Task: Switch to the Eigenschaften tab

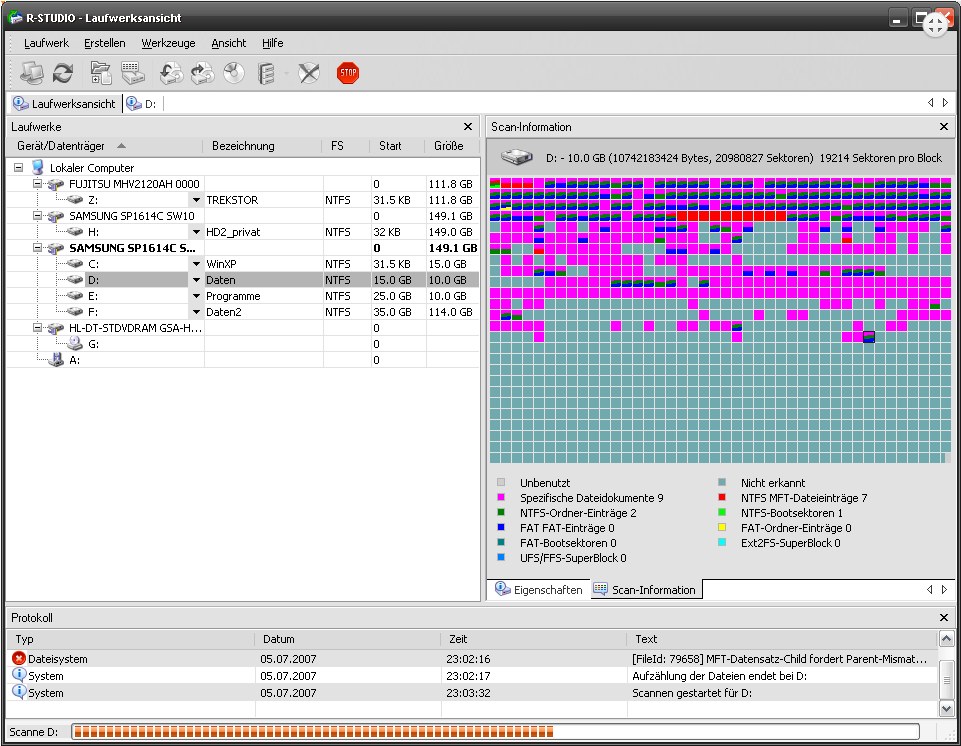Action: coord(538,590)
